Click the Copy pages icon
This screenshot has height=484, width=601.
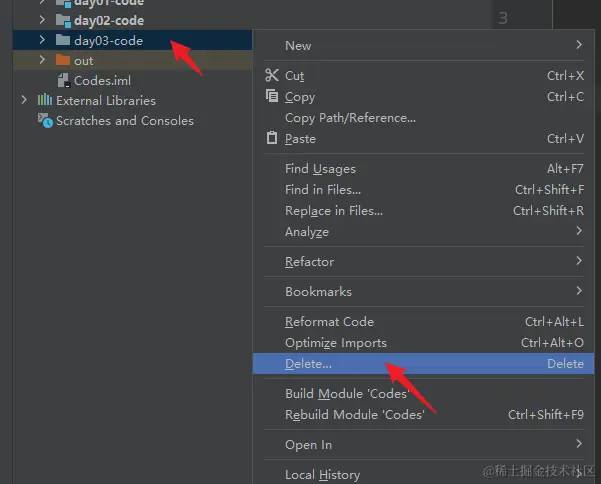(x=272, y=96)
